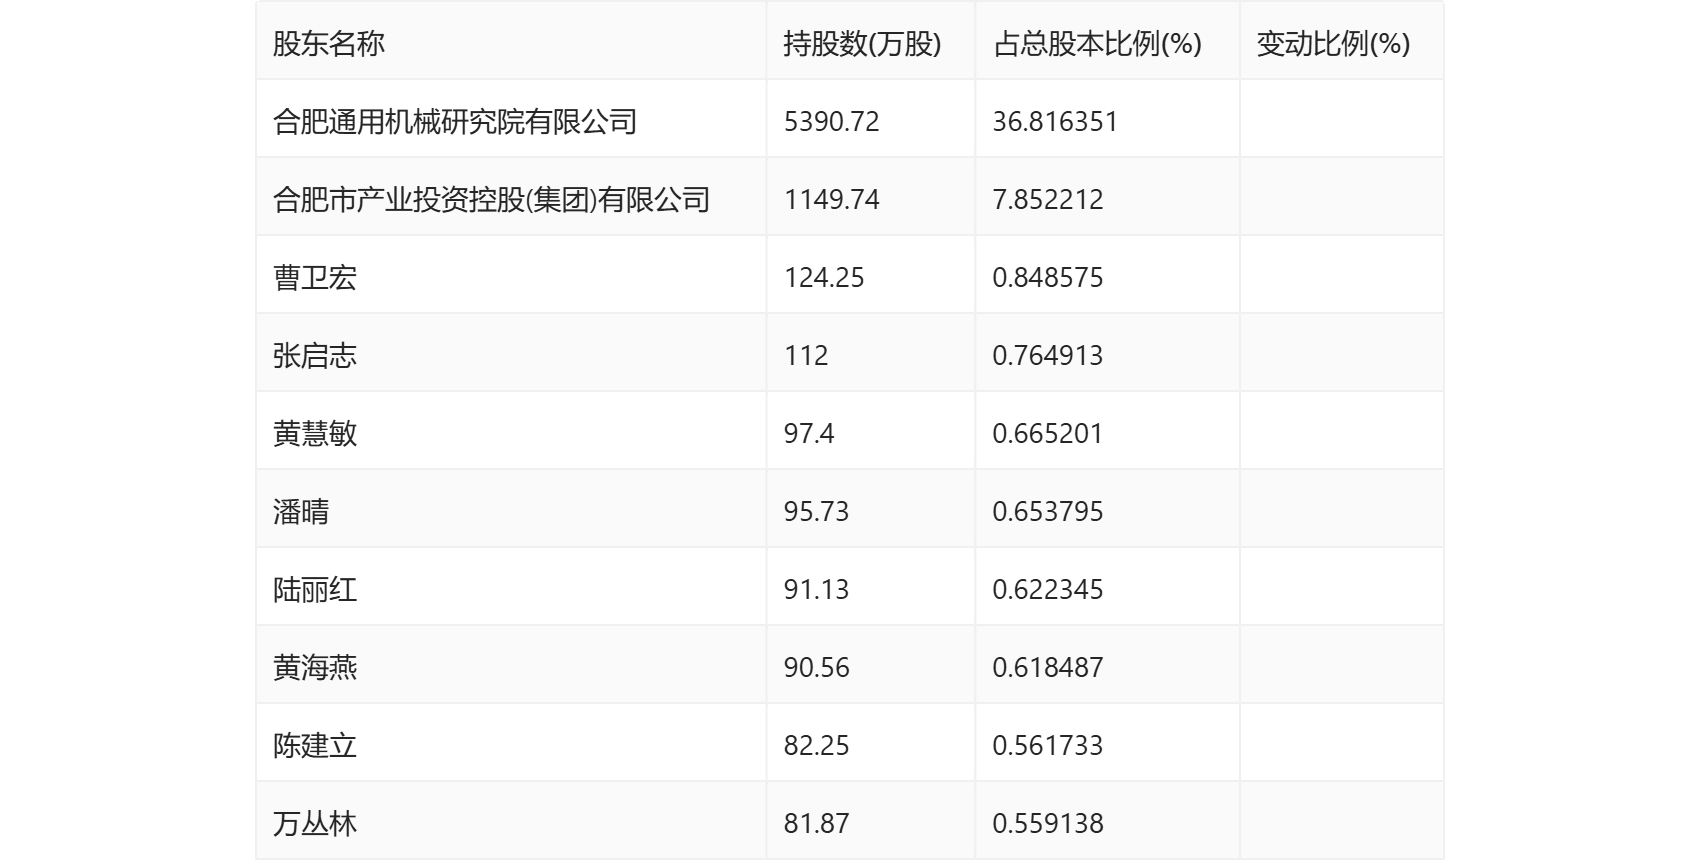Click the percentage 0.618487
Screen dimensions: 1700x860
click(x=1048, y=668)
